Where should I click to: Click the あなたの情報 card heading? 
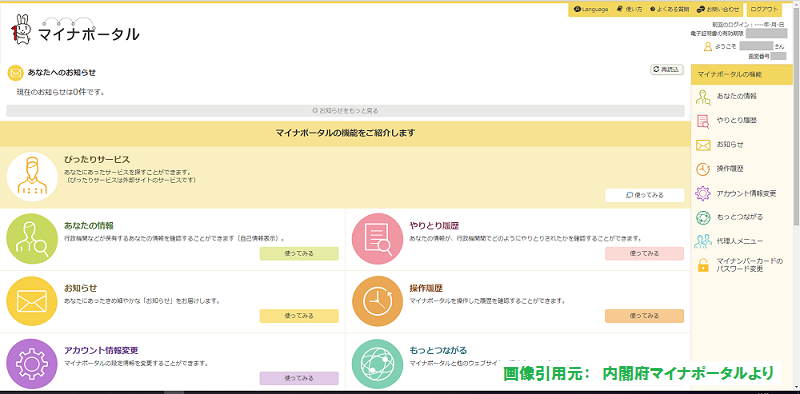pos(89,225)
